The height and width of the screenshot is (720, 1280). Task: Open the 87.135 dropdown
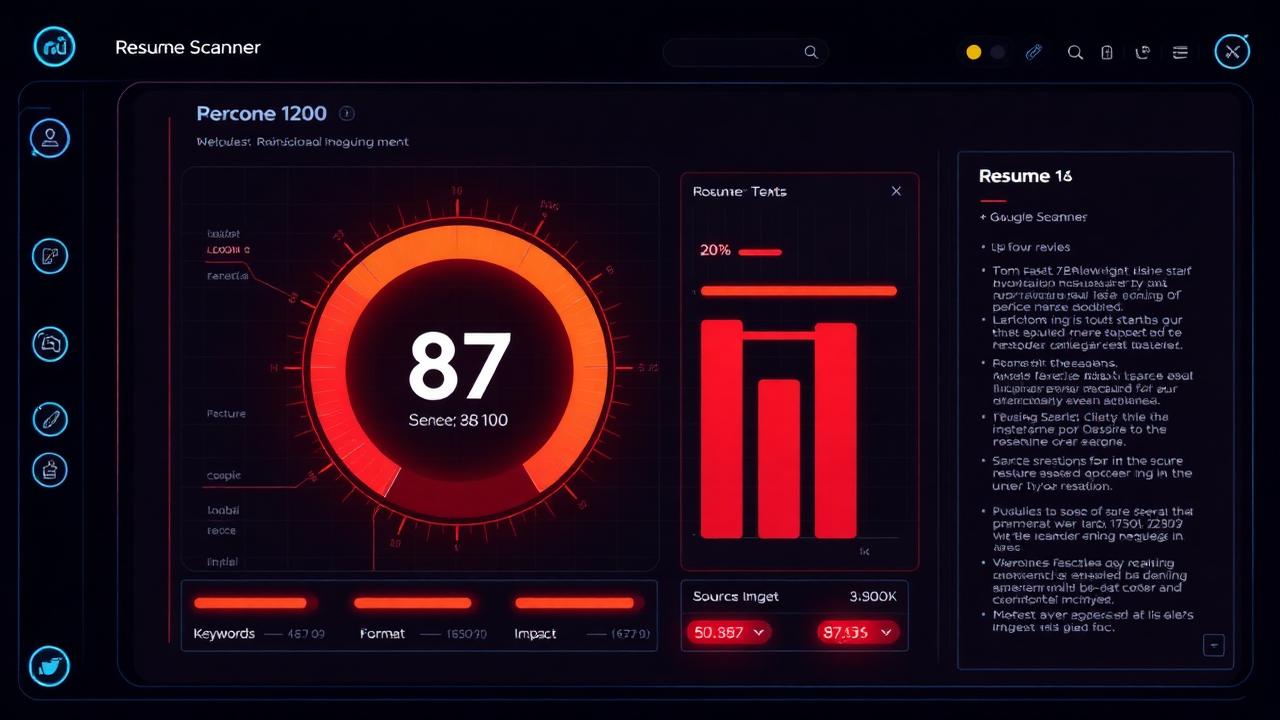tap(858, 632)
